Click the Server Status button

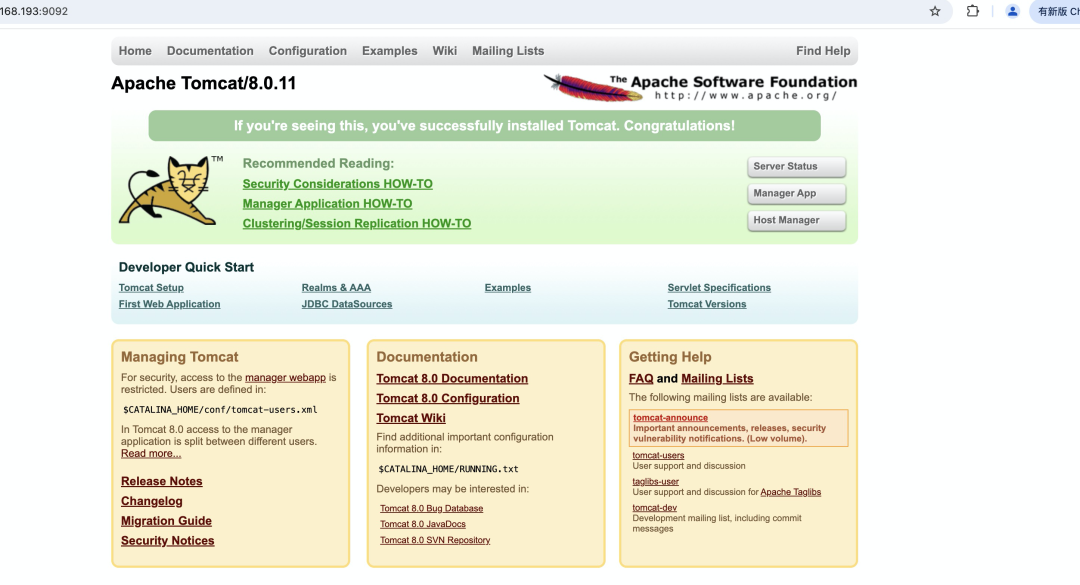click(796, 167)
